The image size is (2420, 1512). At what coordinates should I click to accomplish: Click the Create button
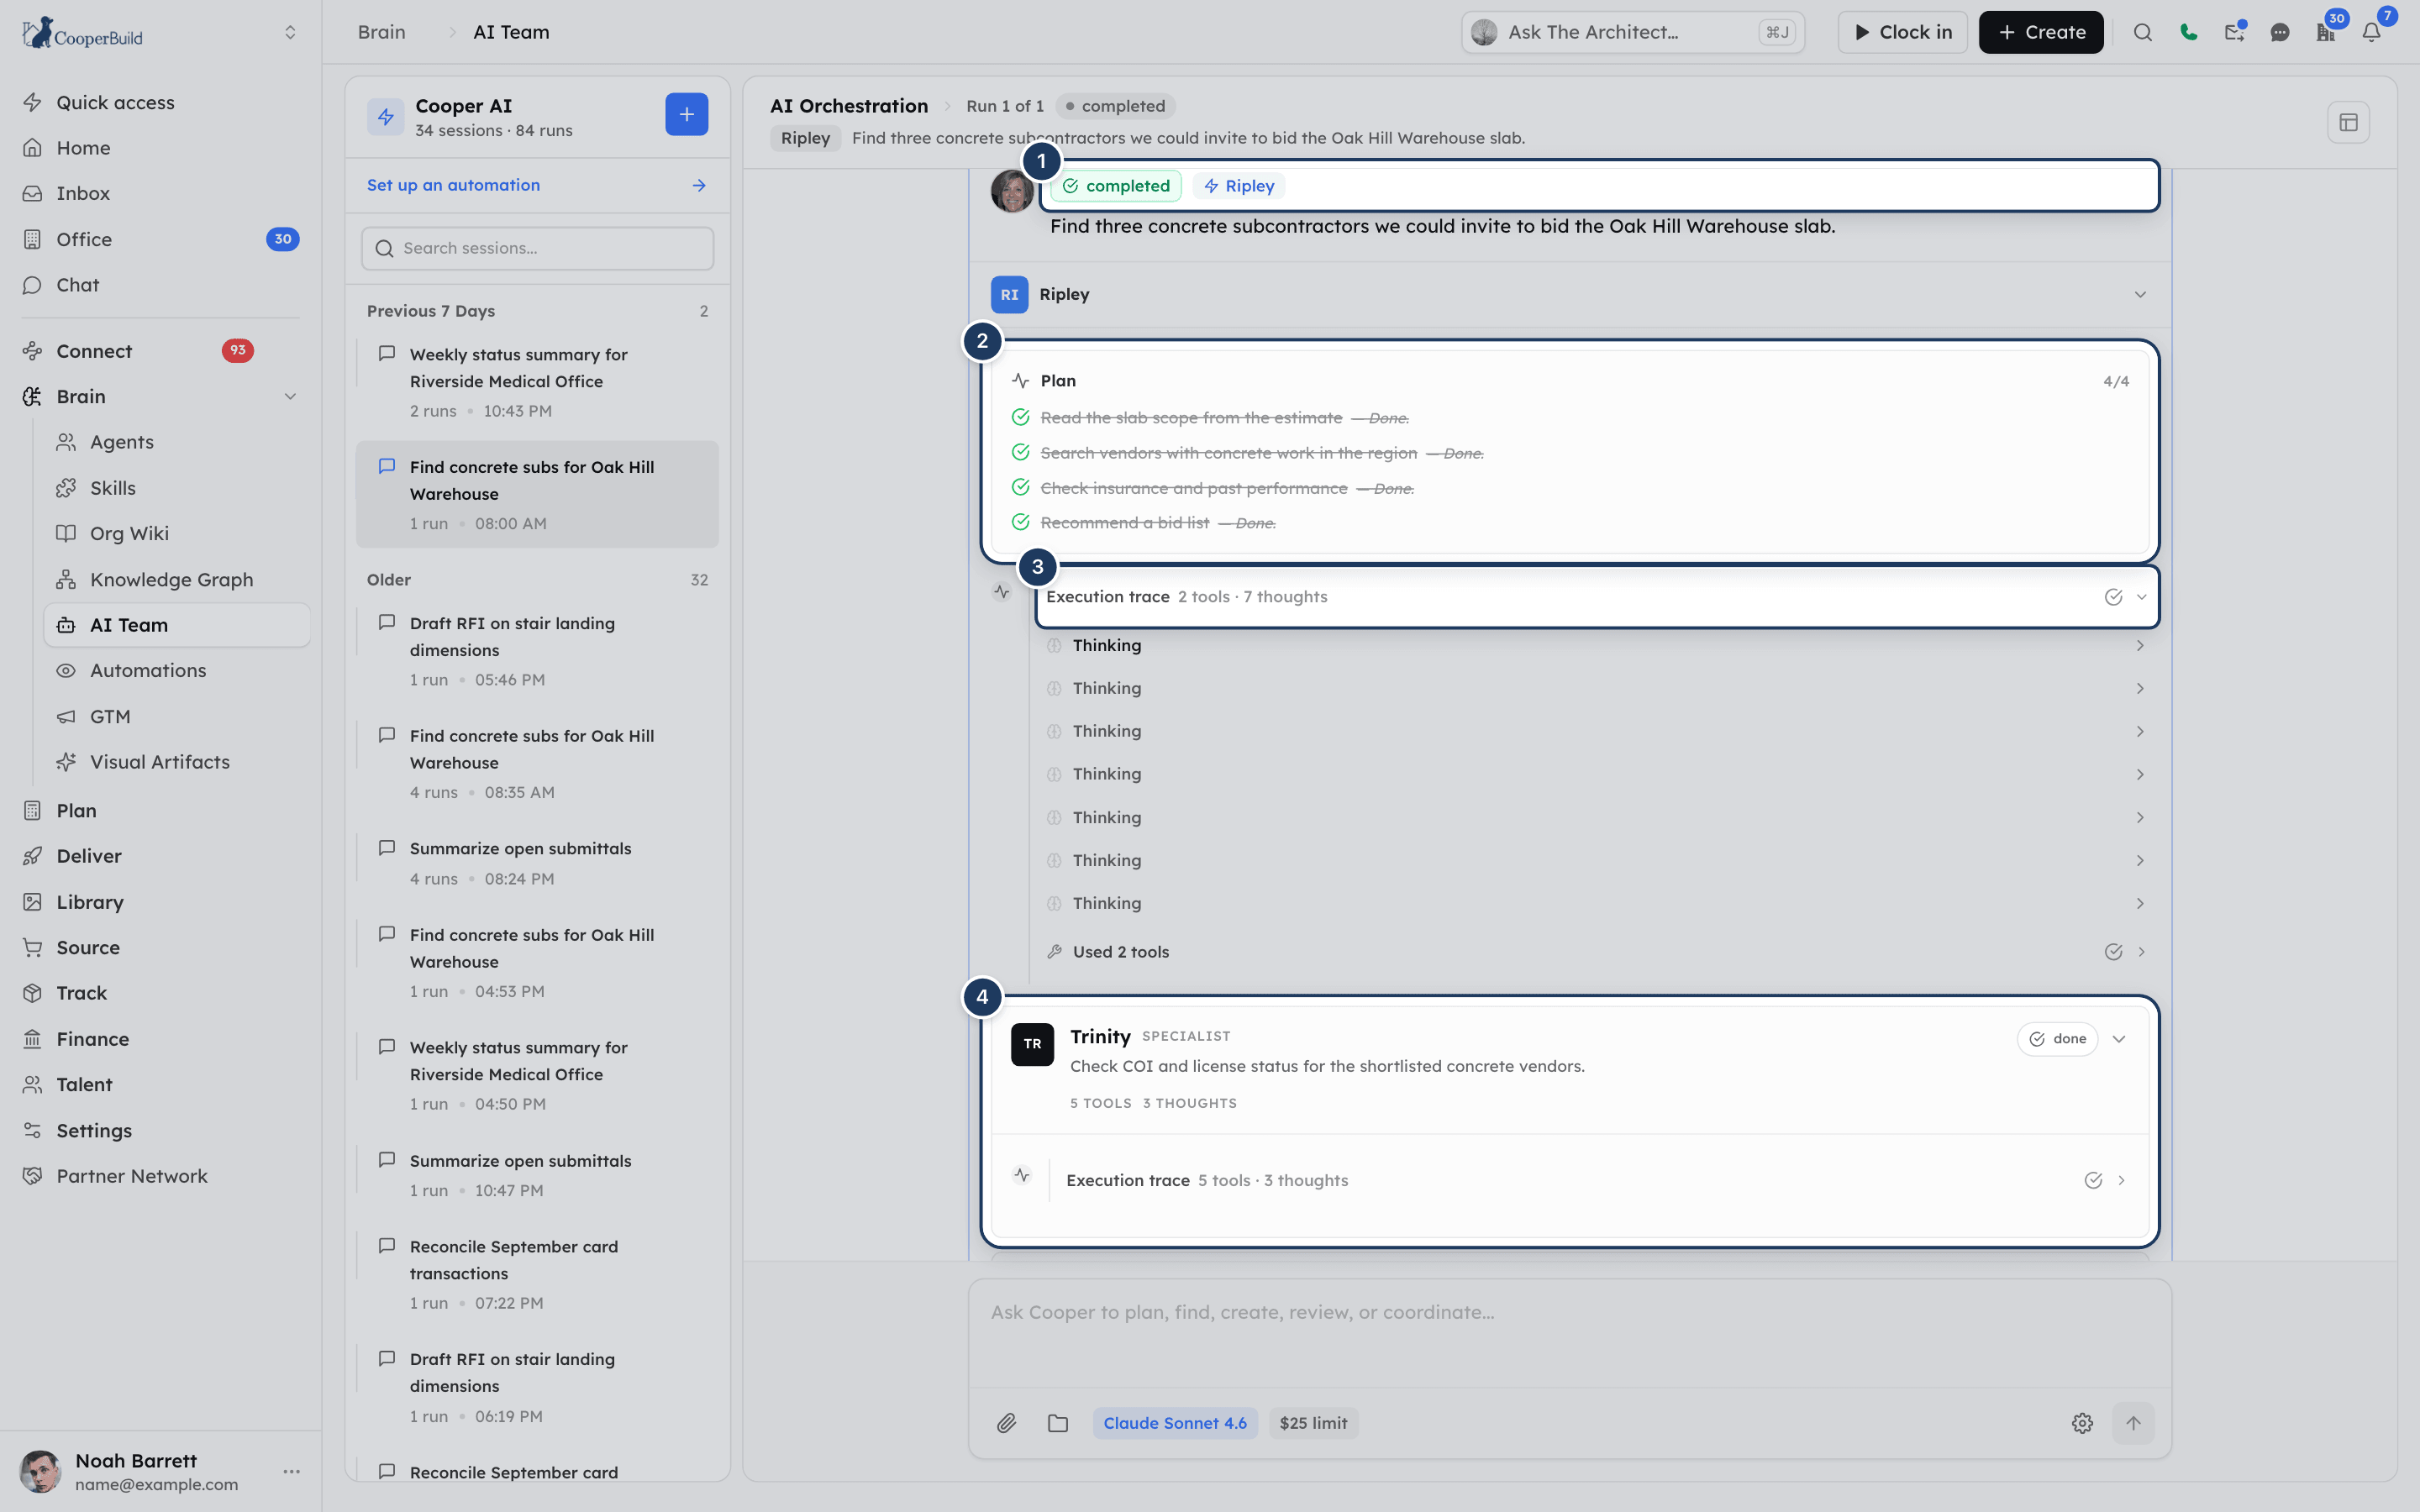[x=2040, y=32]
